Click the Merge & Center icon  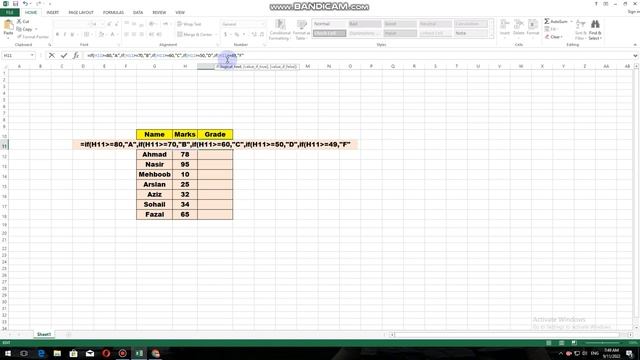tap(180, 34)
